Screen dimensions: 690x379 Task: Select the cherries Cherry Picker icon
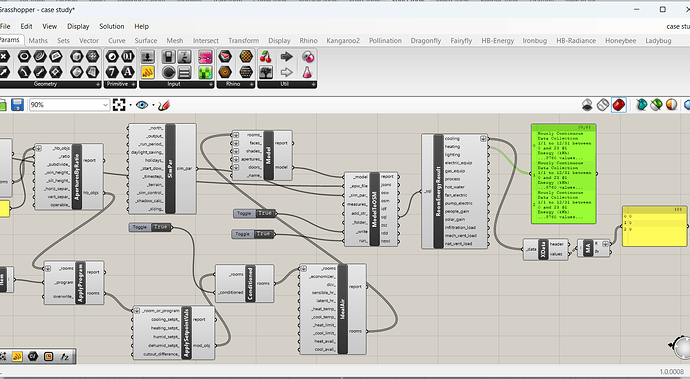pyautogui.click(x=265, y=56)
